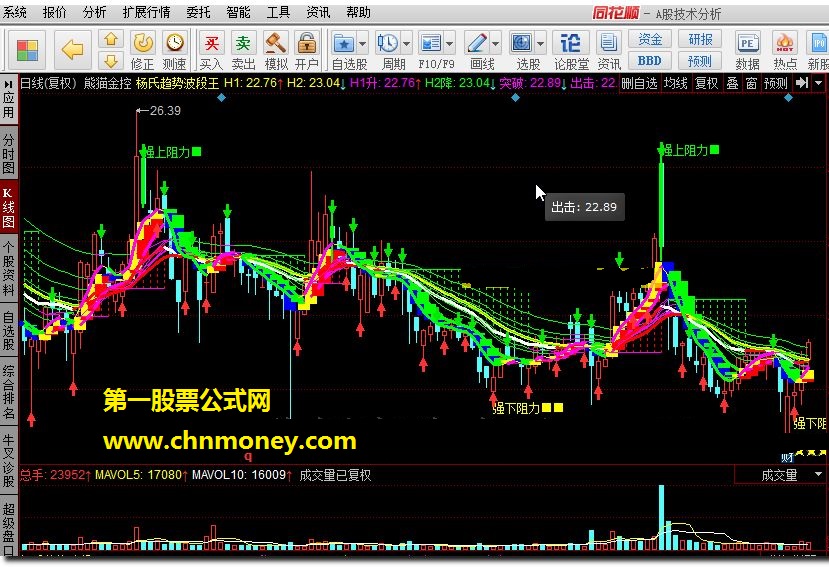
Task: Go back with the yellow left arrow
Action: pyautogui.click(x=72, y=50)
